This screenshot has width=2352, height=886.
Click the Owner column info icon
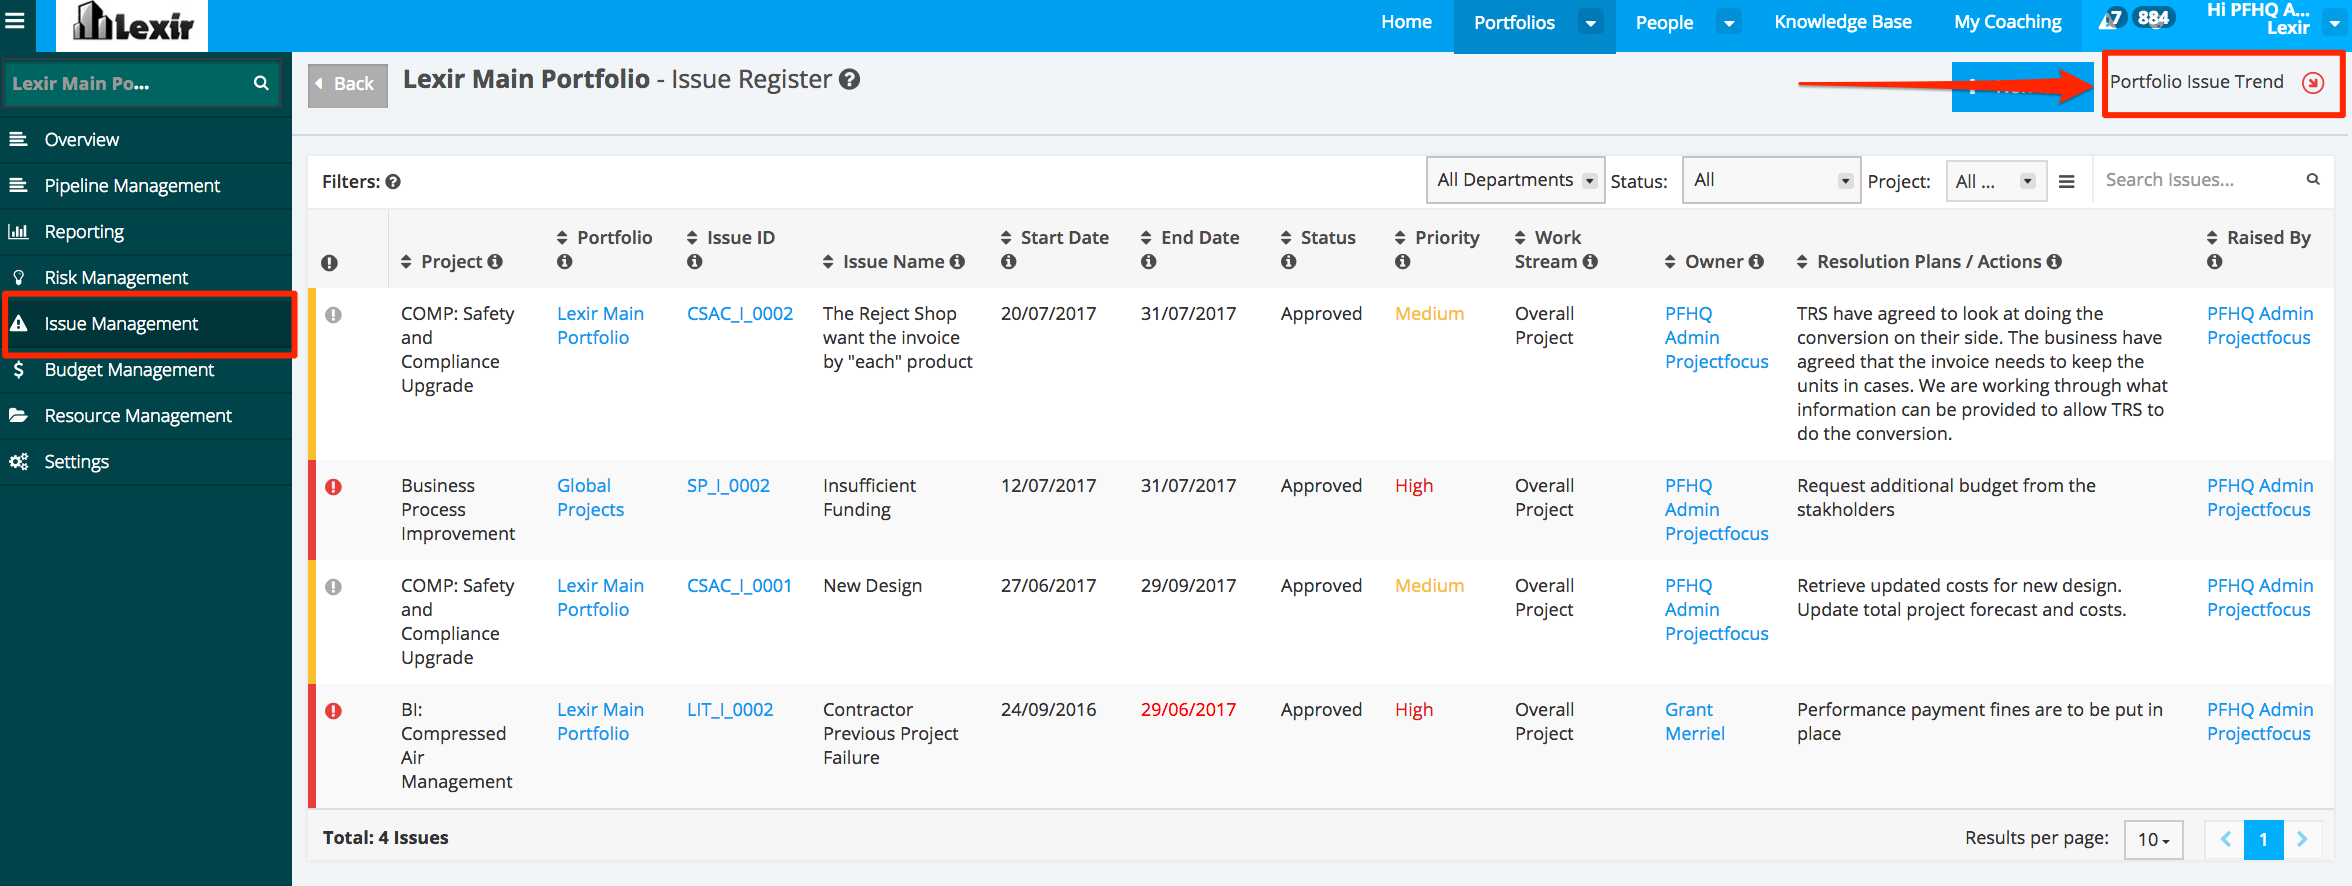coord(1756,262)
